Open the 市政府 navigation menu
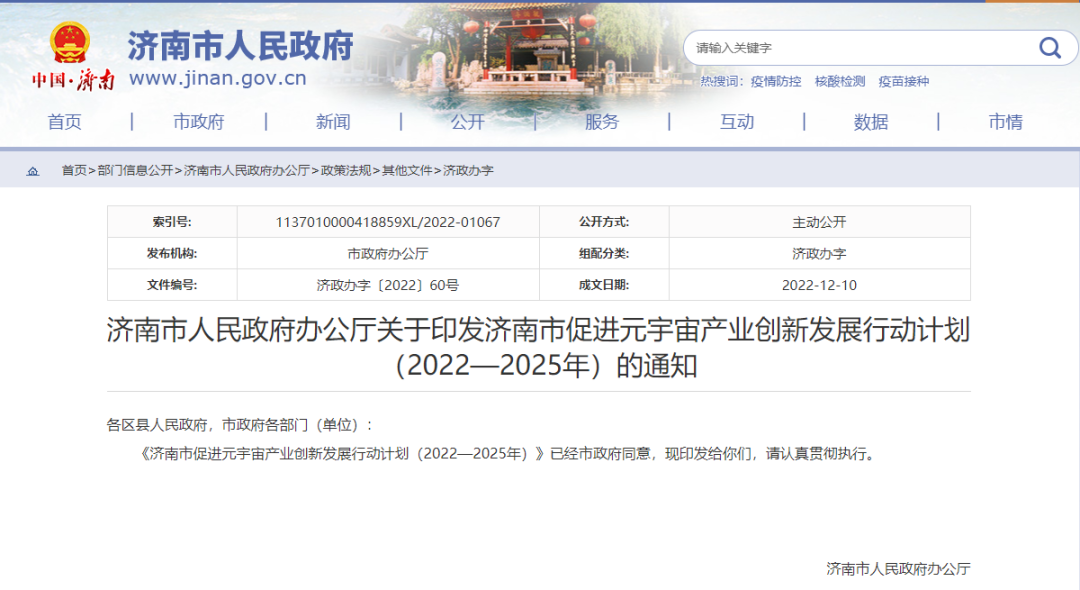The image size is (1080, 590). [199, 121]
